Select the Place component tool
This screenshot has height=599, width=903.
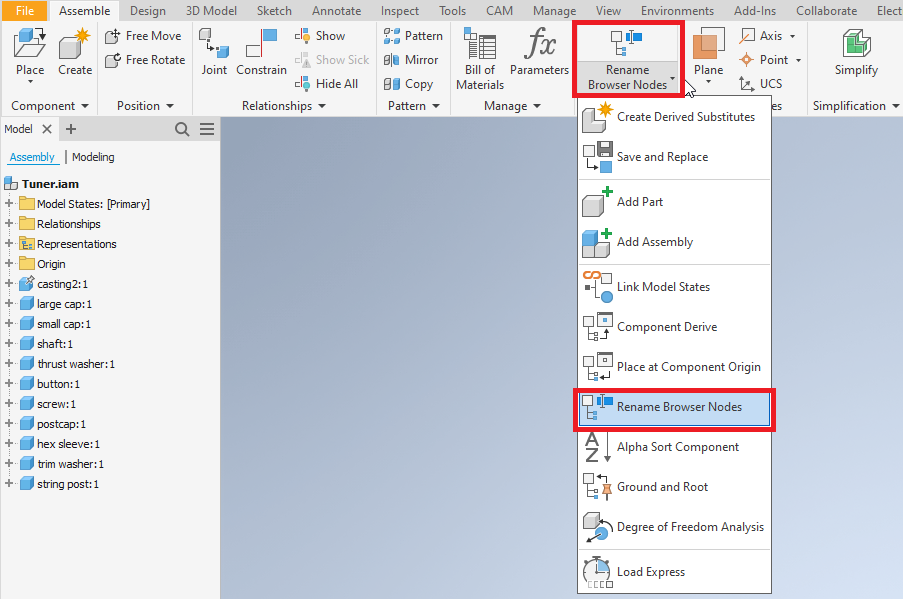(29, 52)
